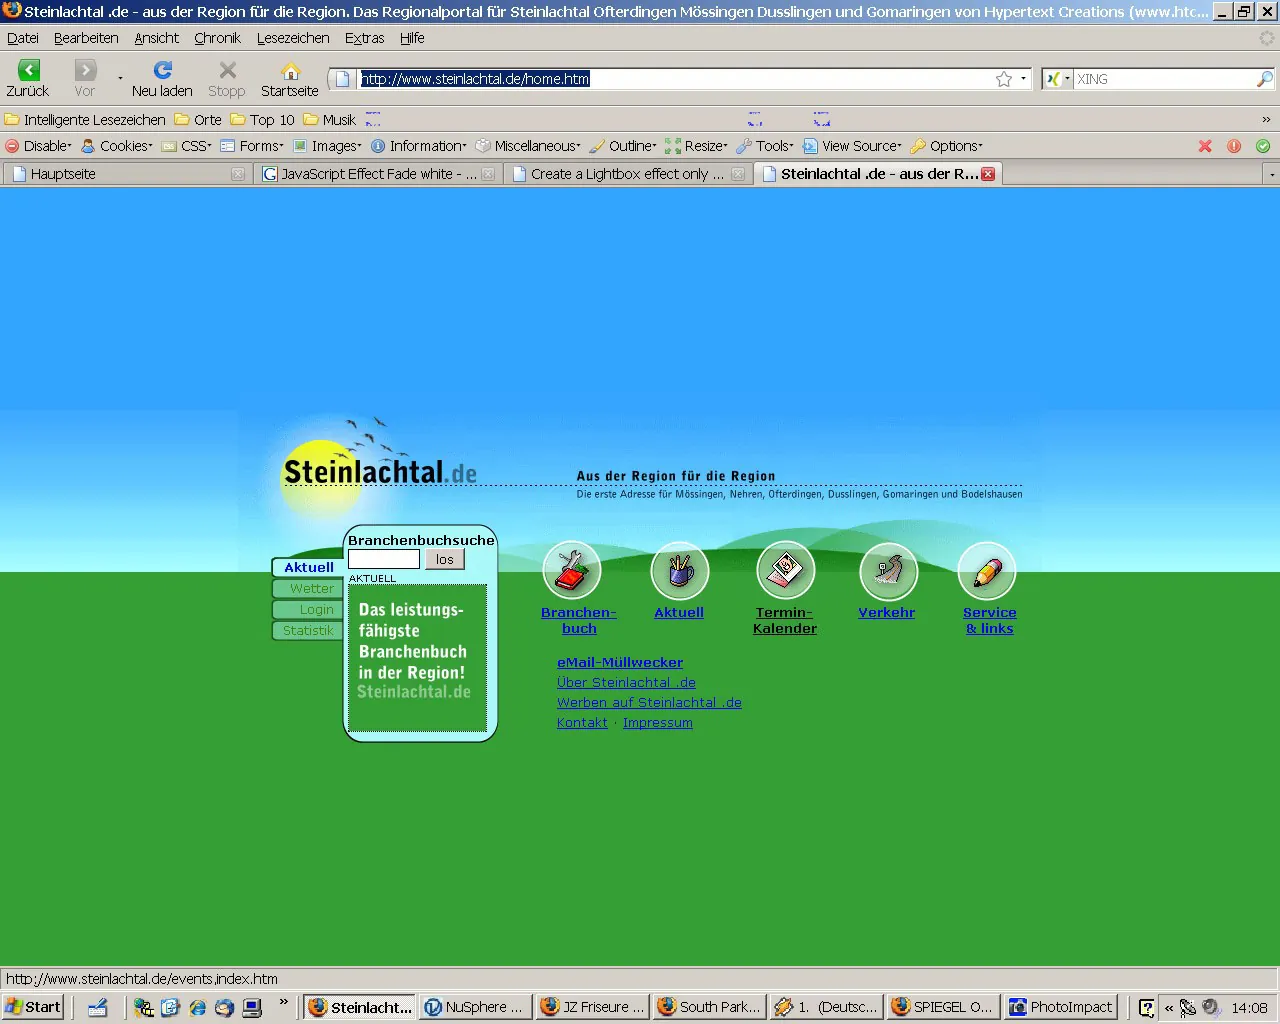
Task: Open the Kontakt link
Action: click(x=582, y=722)
